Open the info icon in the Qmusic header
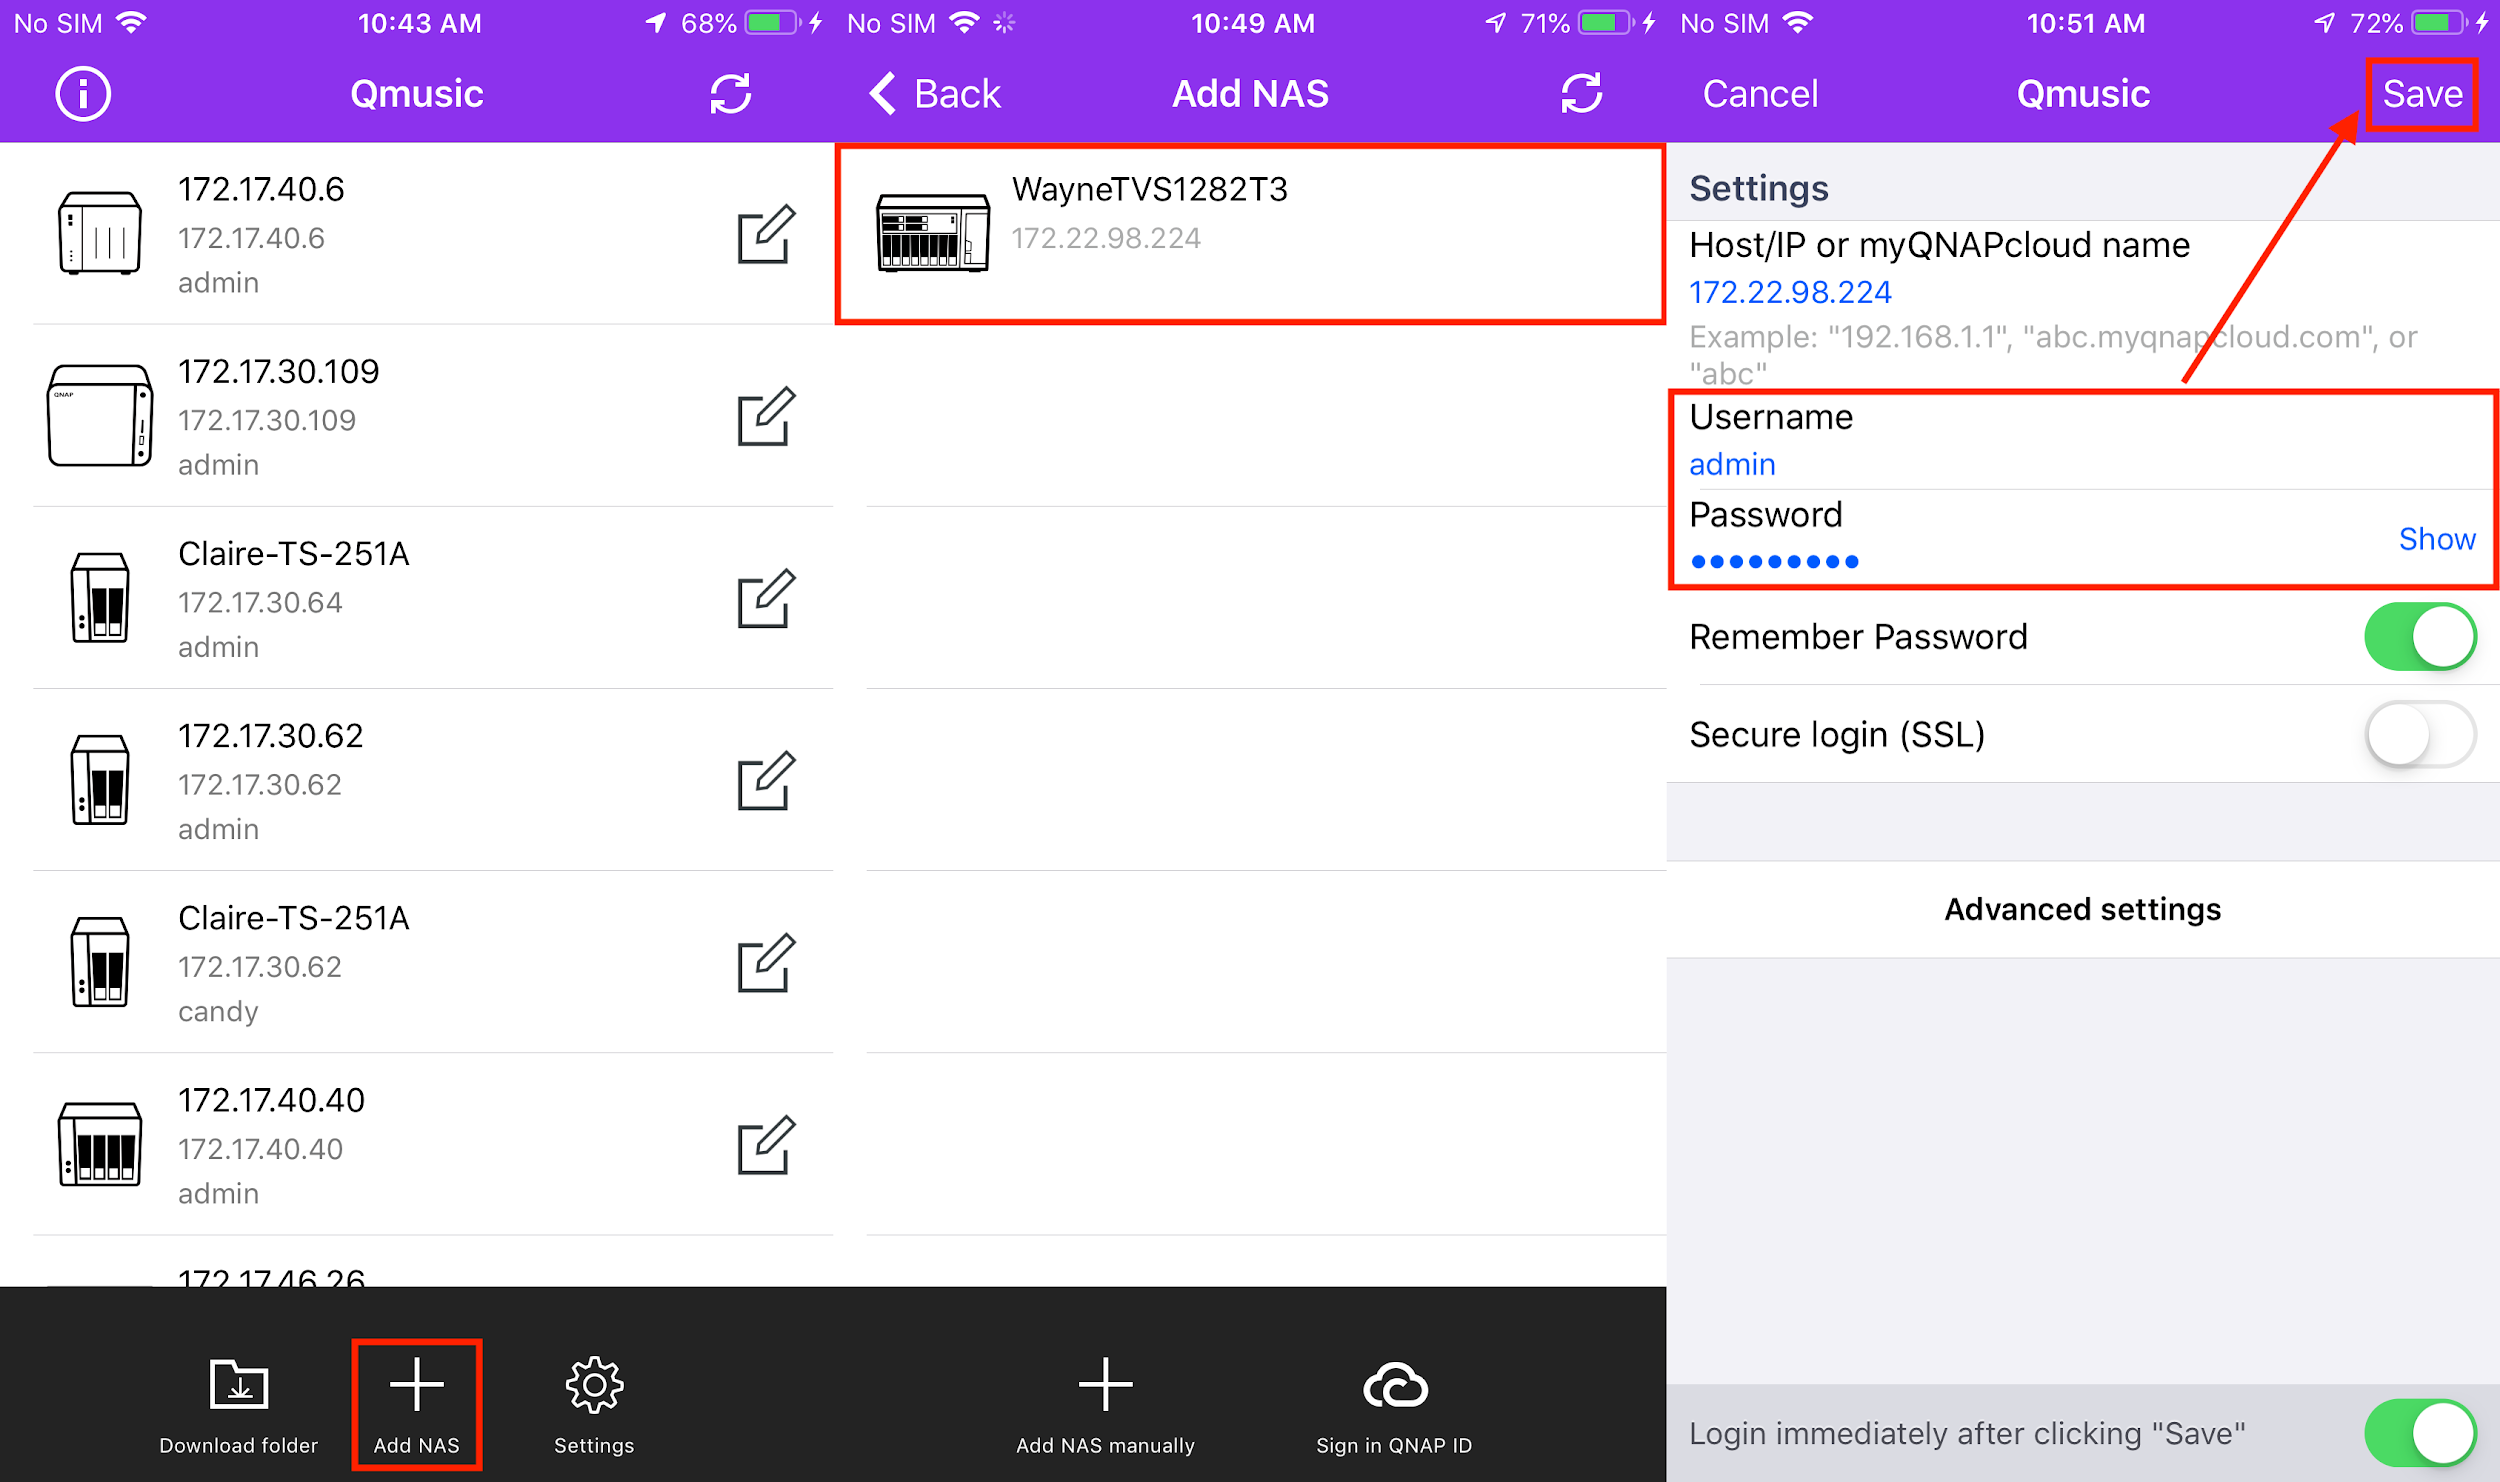Screen dimensions: 2500x1482 82,94
